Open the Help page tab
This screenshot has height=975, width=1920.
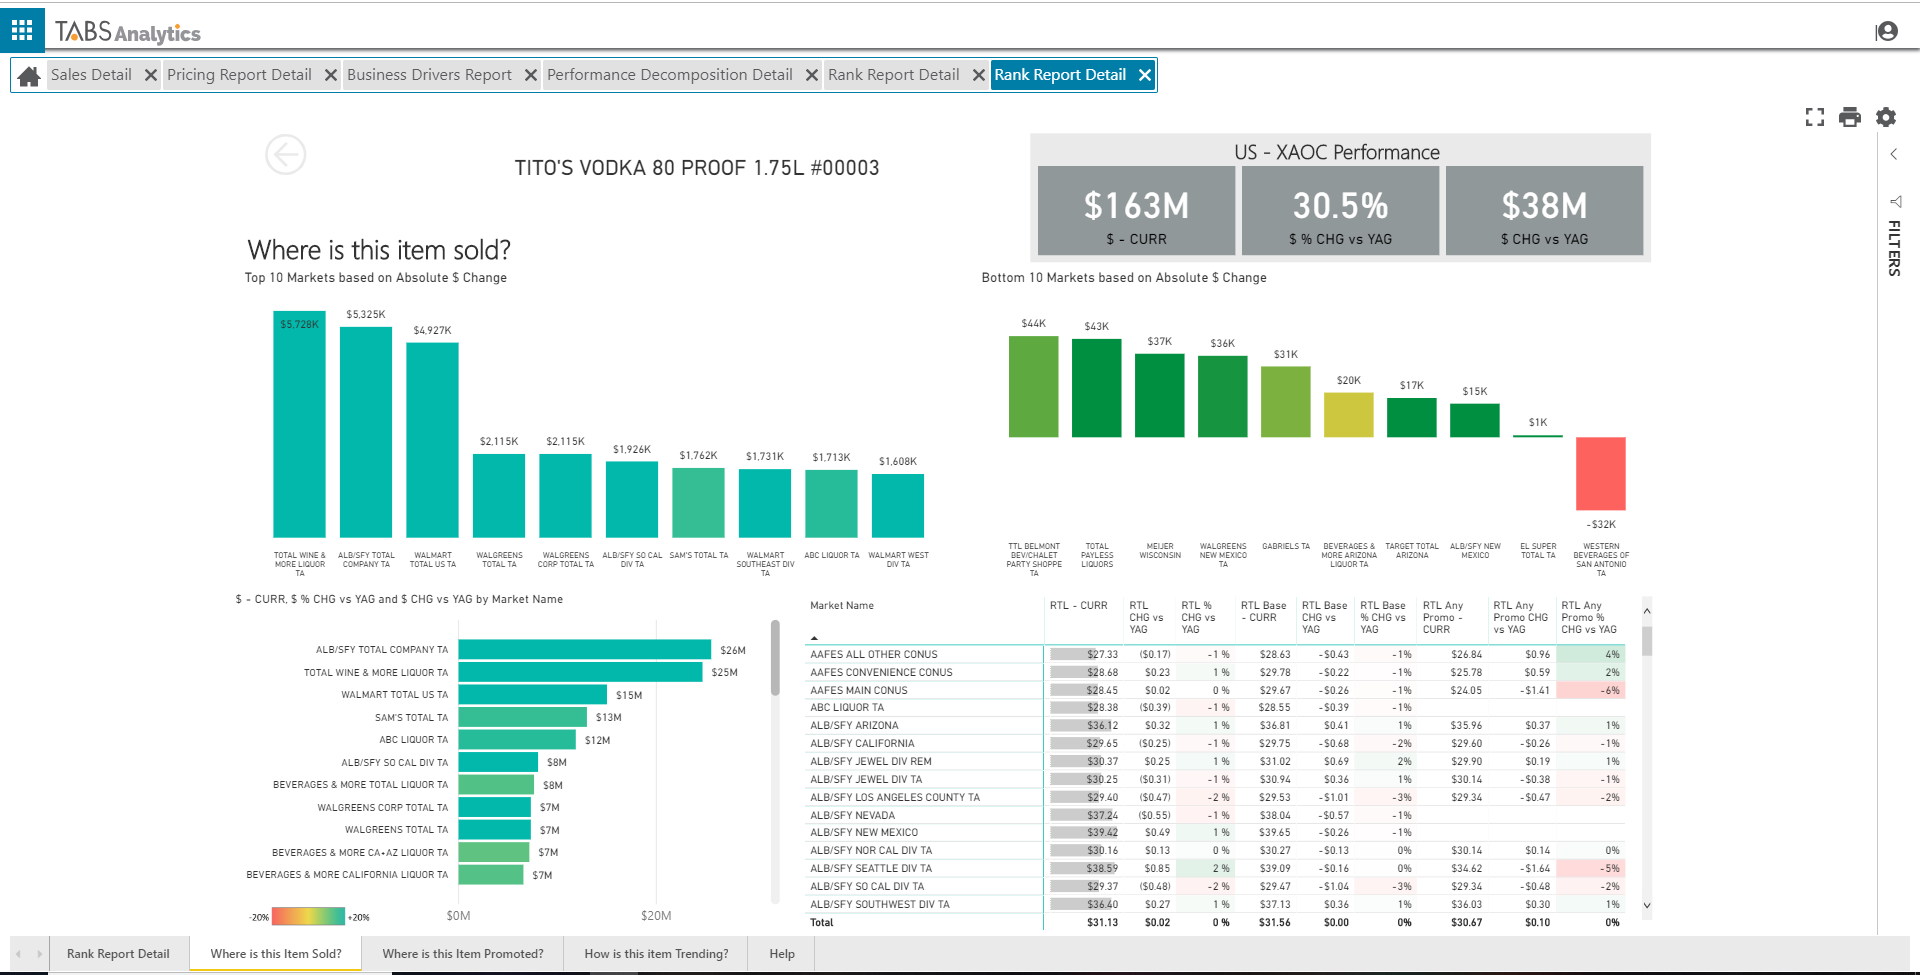pyautogui.click(x=782, y=954)
